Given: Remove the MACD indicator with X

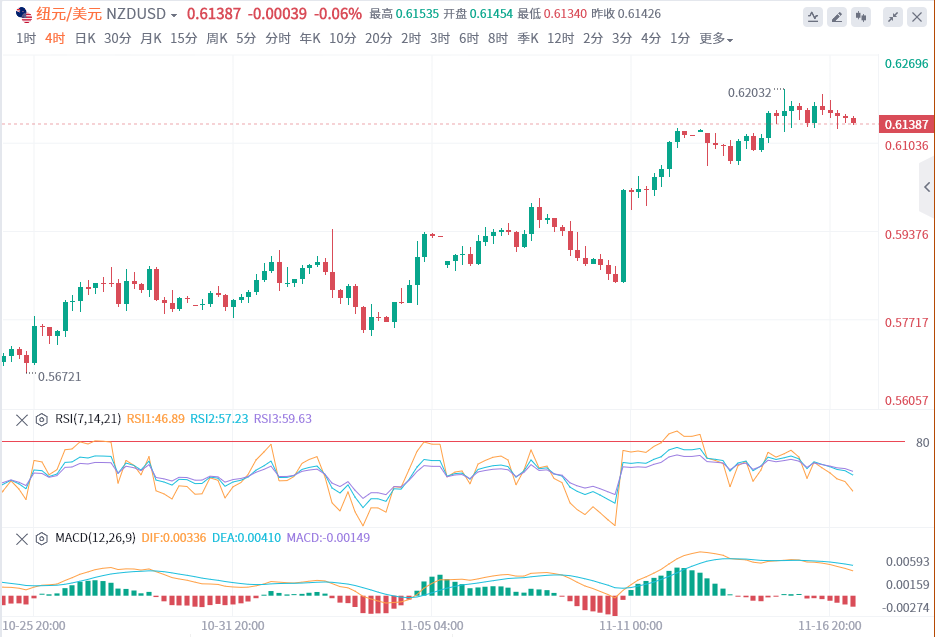Looking at the screenshot, I should point(21,539).
